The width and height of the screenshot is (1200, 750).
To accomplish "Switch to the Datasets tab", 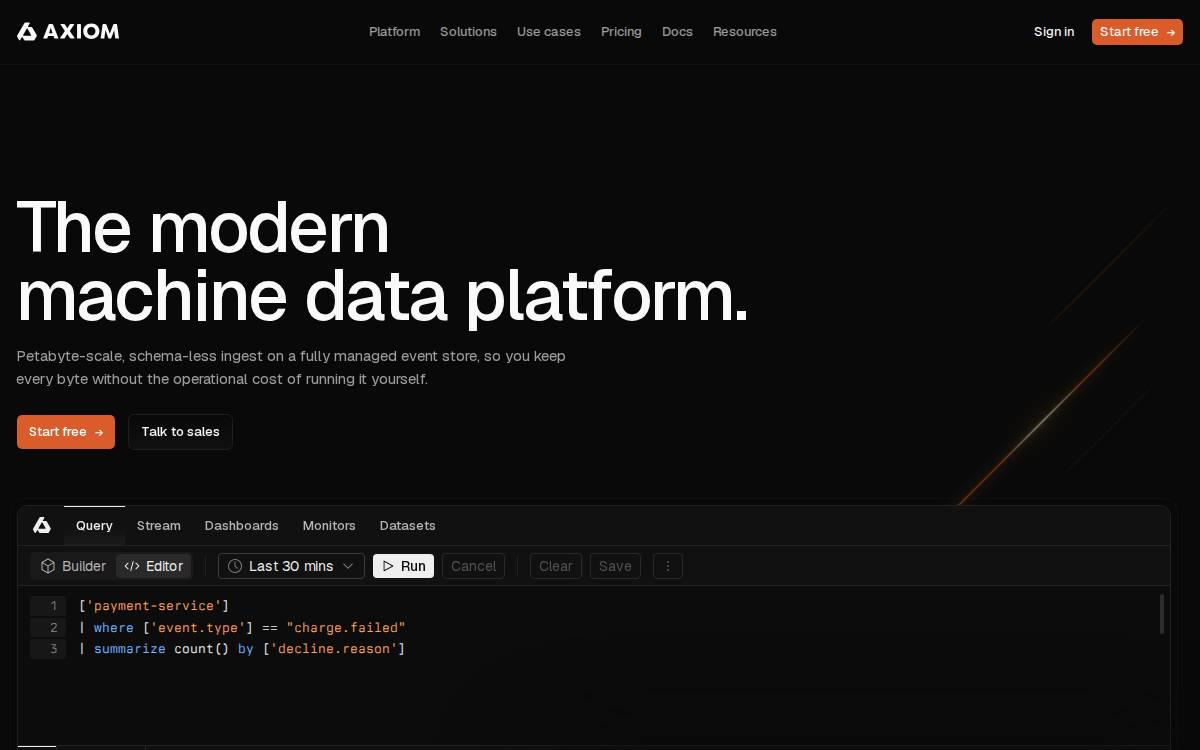I will [x=408, y=525].
